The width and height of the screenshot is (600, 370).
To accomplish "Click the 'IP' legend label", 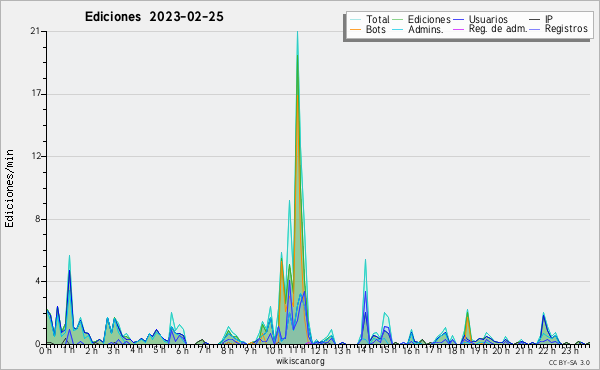I will click(x=549, y=19).
